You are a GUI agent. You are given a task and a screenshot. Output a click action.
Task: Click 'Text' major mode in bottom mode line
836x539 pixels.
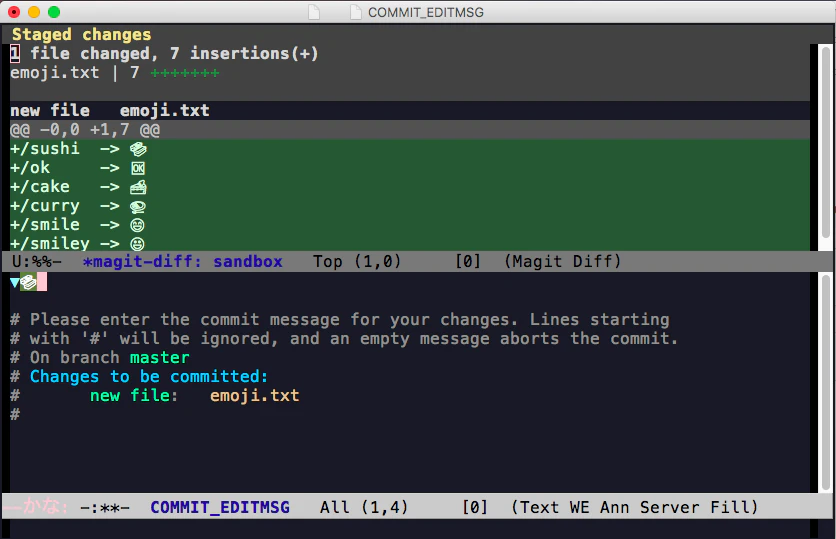538,508
